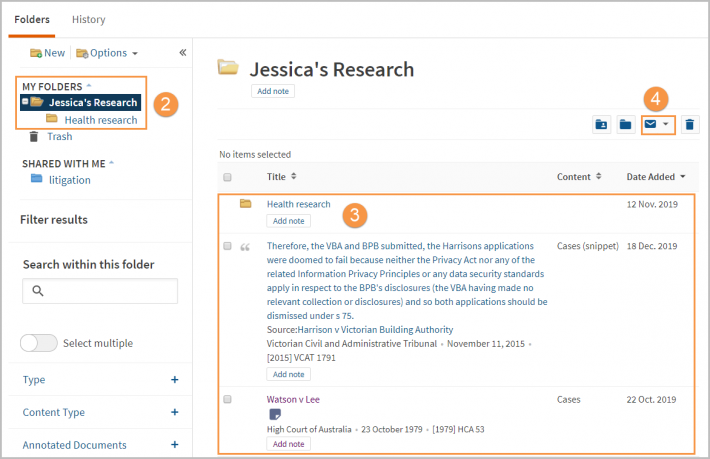The height and width of the screenshot is (459, 710).
Task: Click the Source: Harrison v Victorian Building Authority text
Action: click(360, 330)
